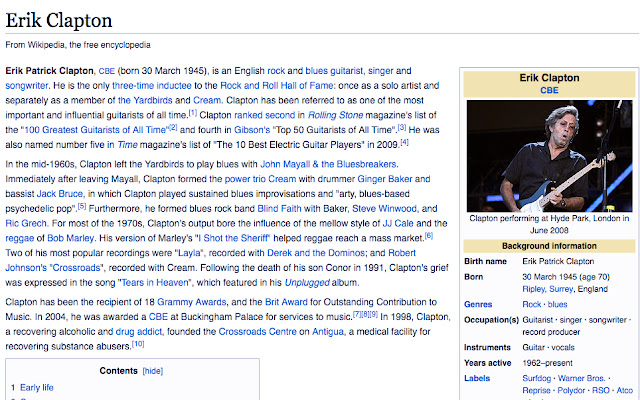Open the 'blues guitarist' link
640x400 pixels.
pyautogui.click(x=334, y=71)
